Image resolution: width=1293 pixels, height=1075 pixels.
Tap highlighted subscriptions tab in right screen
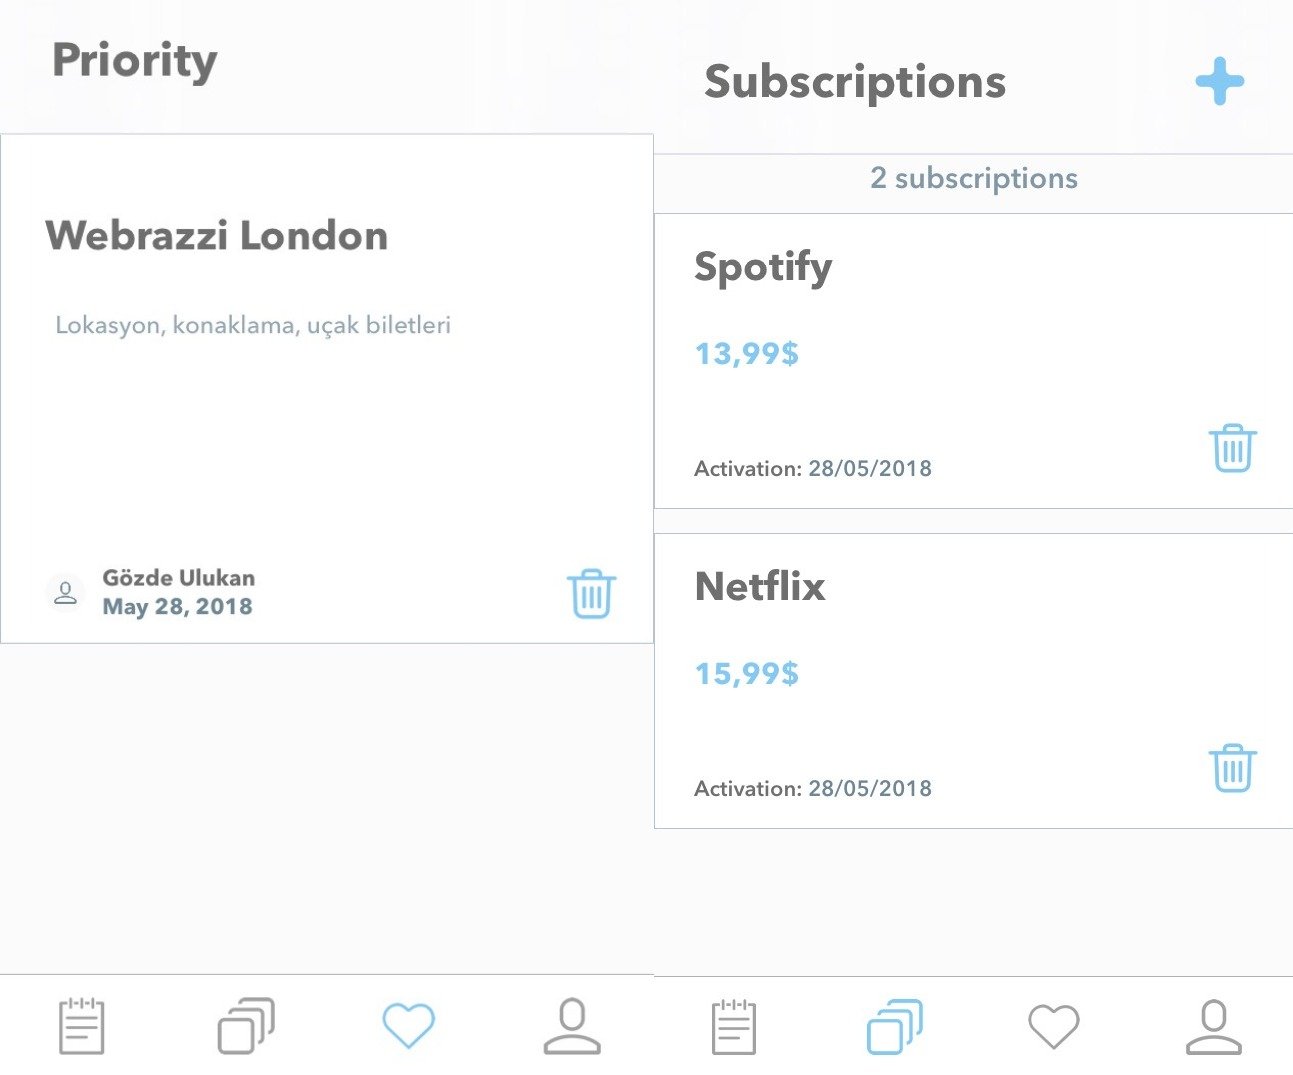[x=894, y=1027]
